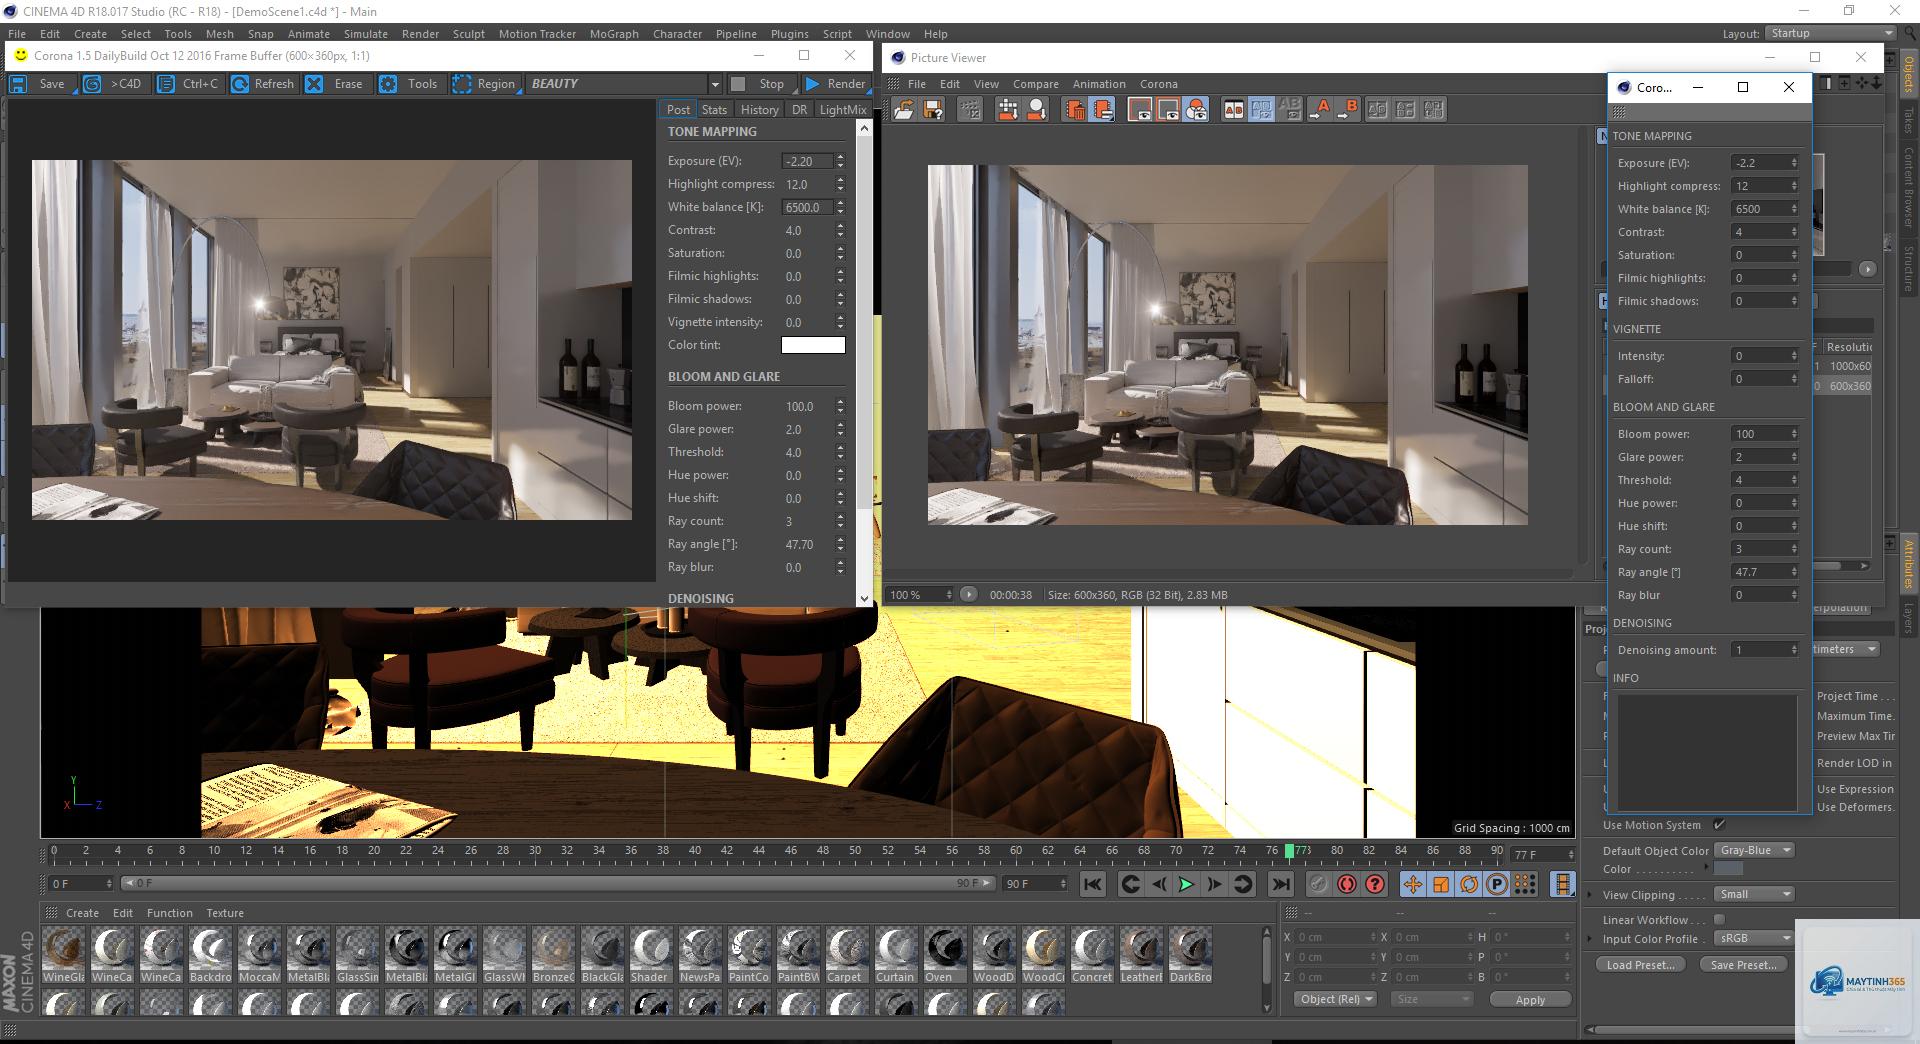Toggle the Use Motion System checkbox

pos(1719,825)
